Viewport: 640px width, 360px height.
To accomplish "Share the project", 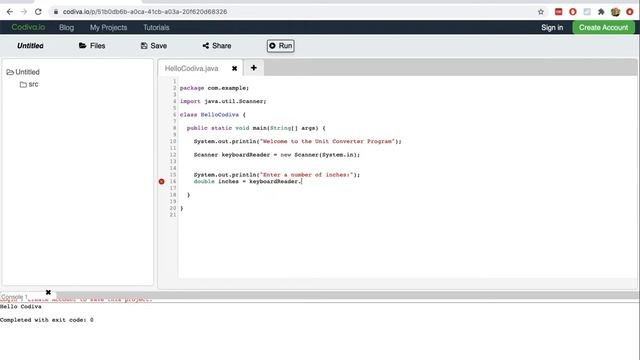I will (x=217, y=46).
